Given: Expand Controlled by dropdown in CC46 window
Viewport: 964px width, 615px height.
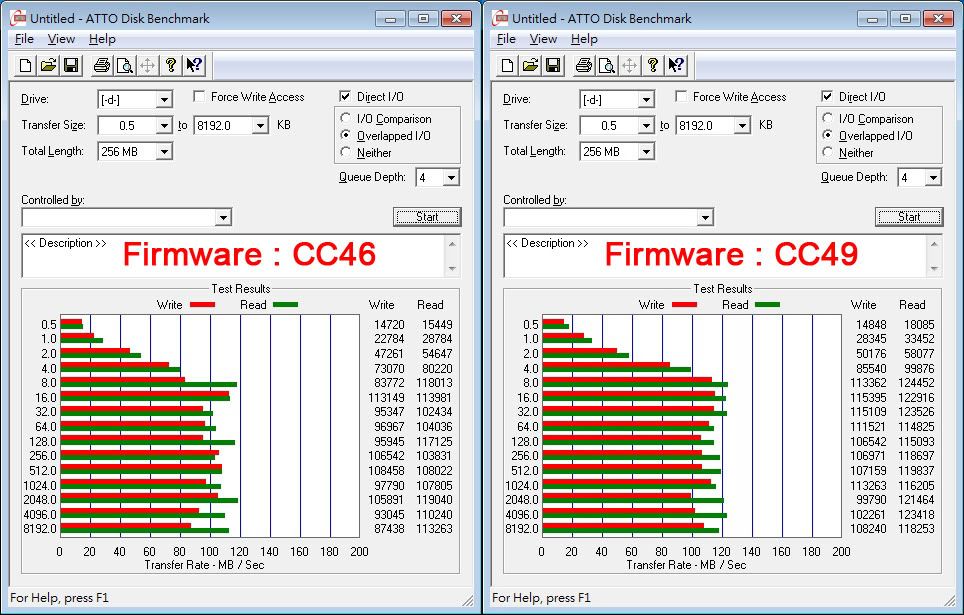Looking at the screenshot, I should pyautogui.click(x=223, y=217).
